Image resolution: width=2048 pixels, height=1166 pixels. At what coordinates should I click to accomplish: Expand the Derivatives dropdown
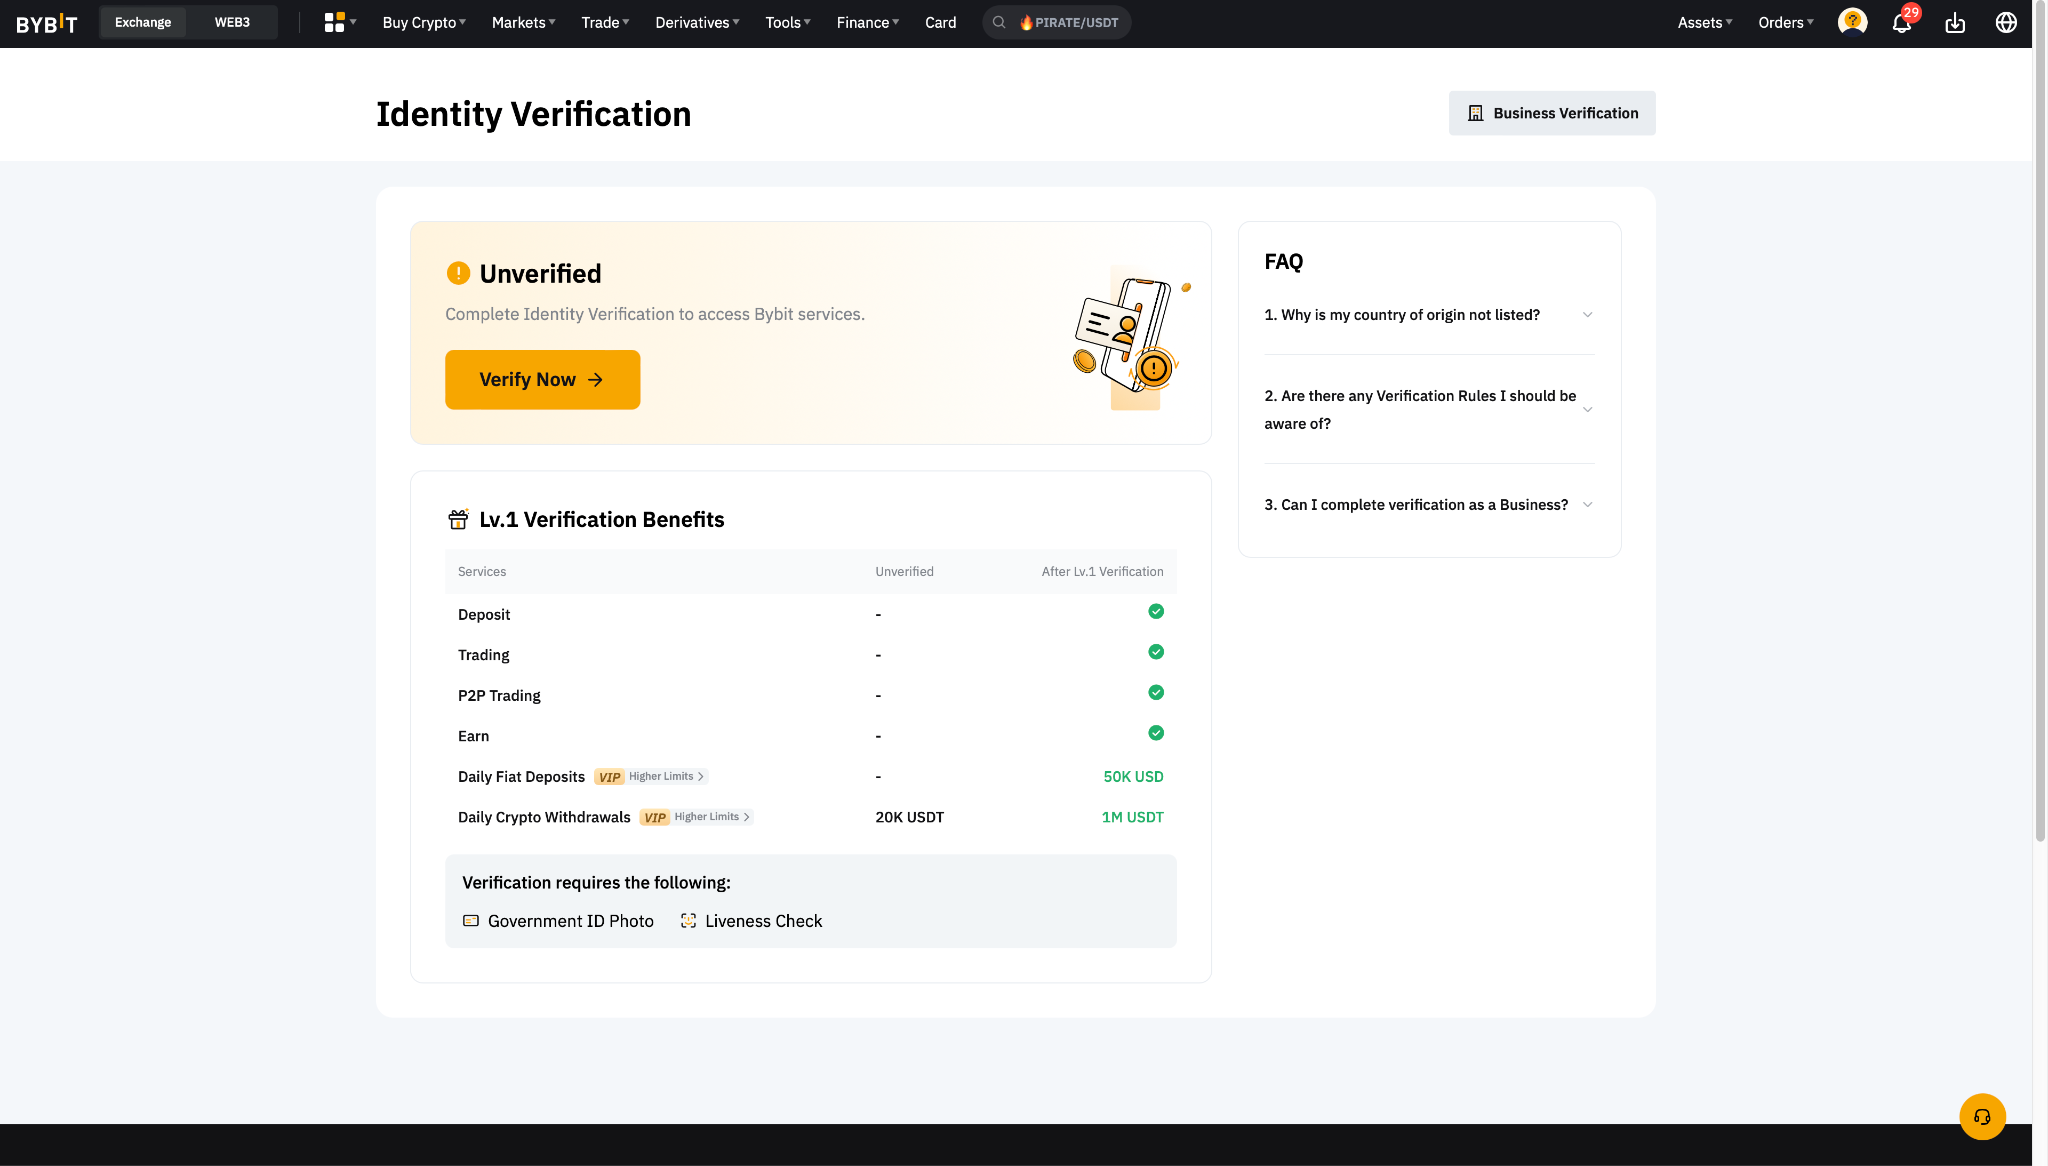[697, 22]
